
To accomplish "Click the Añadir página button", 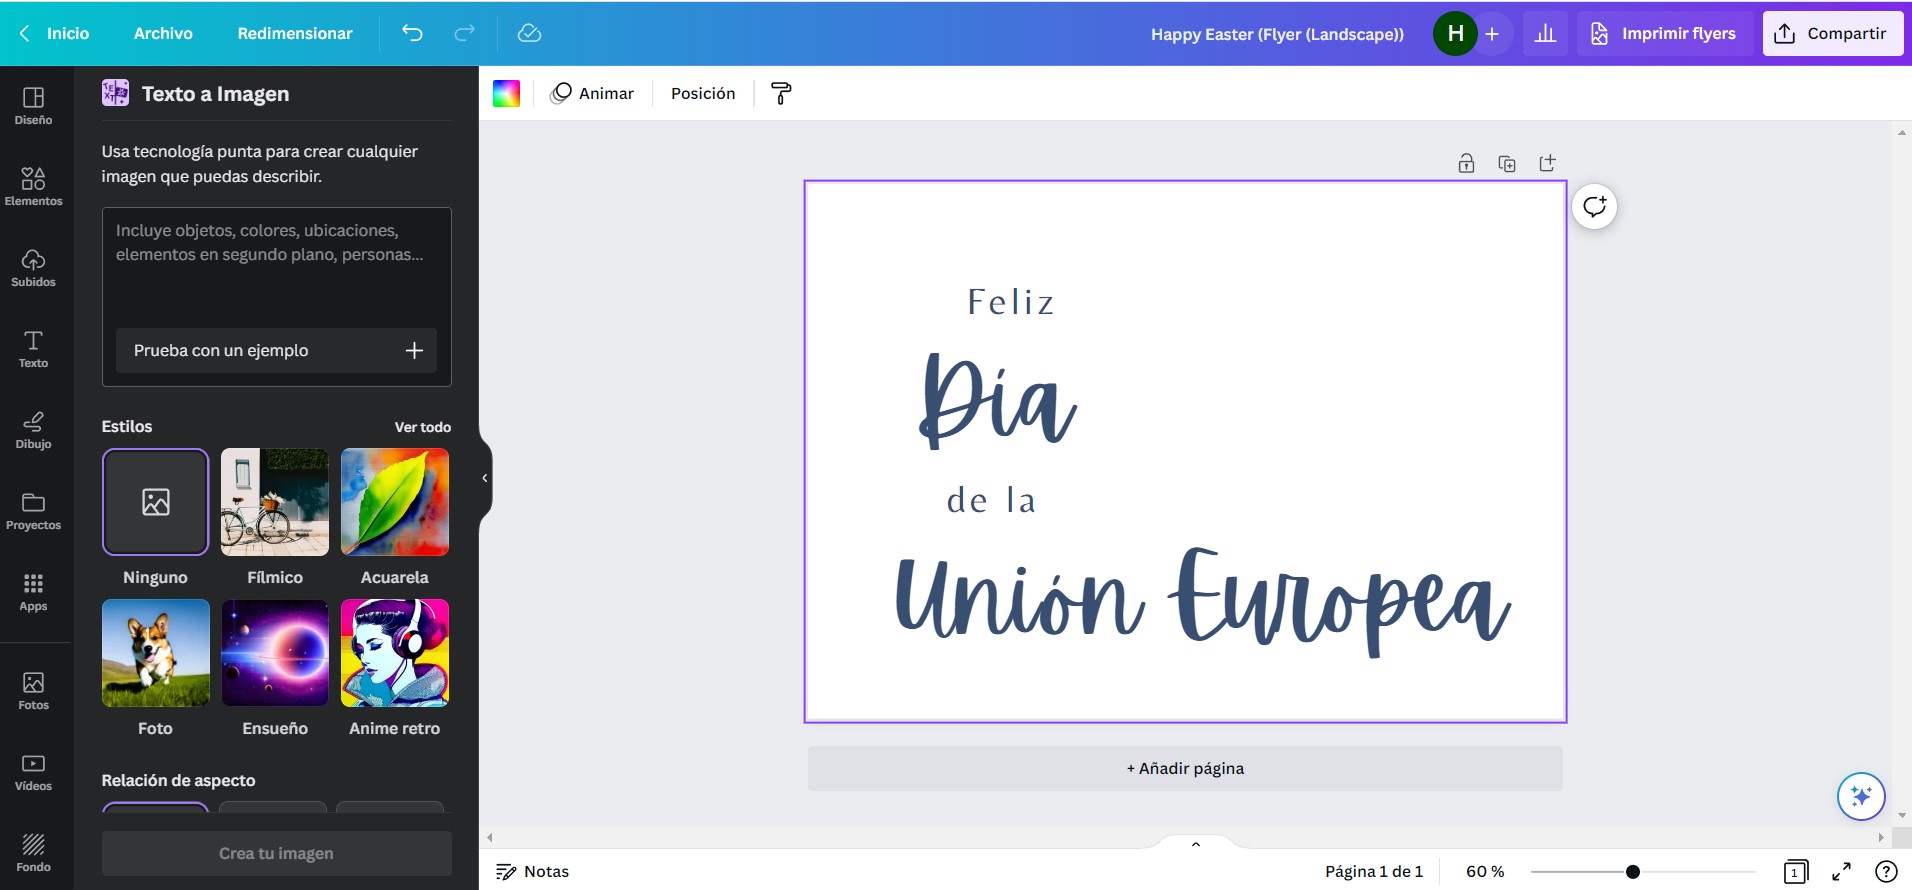I will click(1185, 768).
